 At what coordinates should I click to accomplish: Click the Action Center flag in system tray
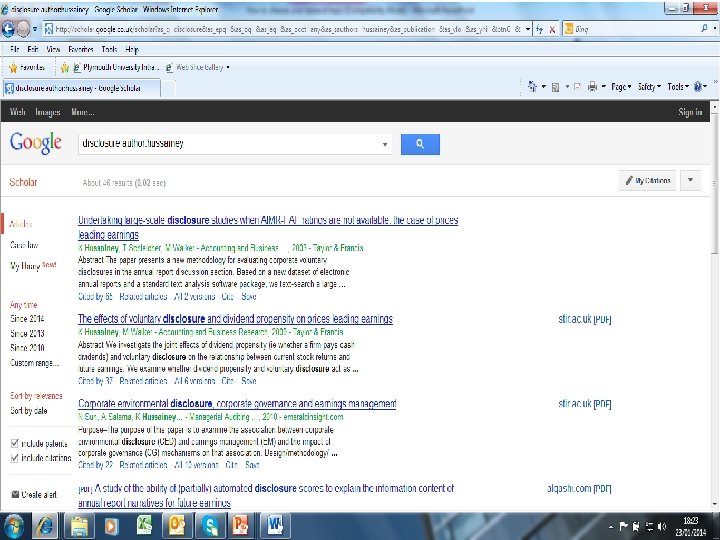click(x=623, y=526)
